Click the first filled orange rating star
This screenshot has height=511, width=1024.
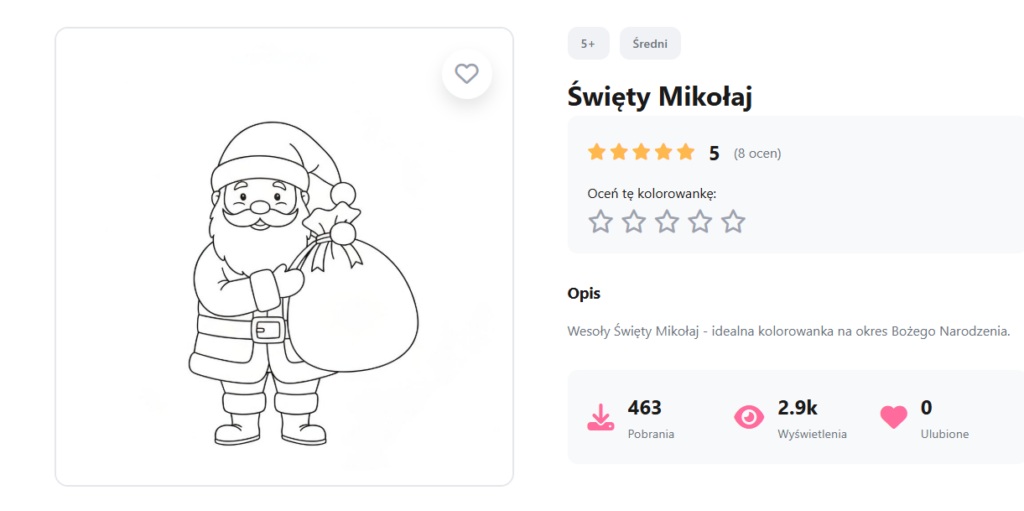[597, 152]
